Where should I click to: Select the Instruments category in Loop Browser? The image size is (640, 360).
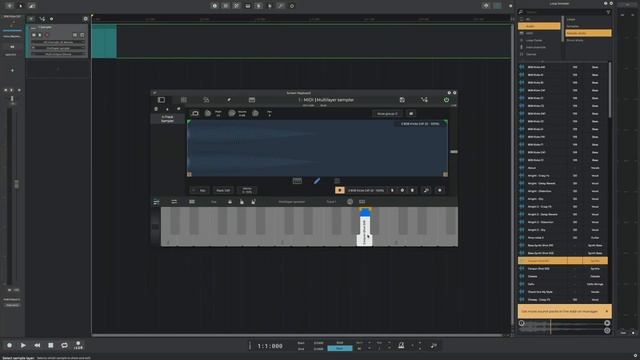539,47
